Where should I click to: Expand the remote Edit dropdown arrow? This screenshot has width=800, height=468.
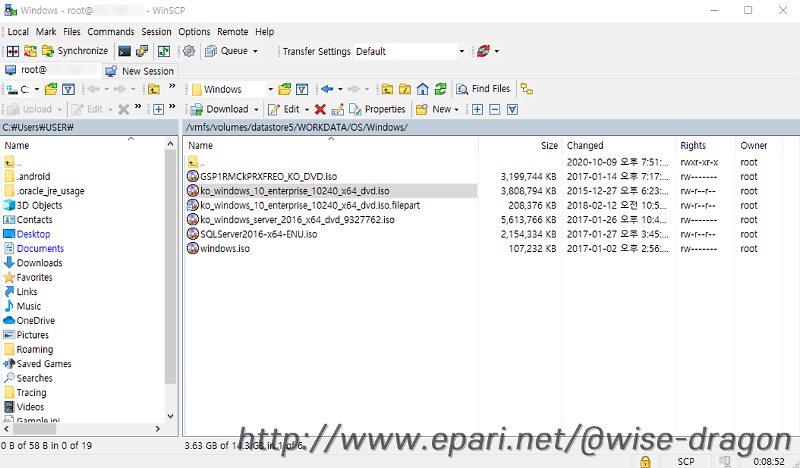click(x=307, y=110)
